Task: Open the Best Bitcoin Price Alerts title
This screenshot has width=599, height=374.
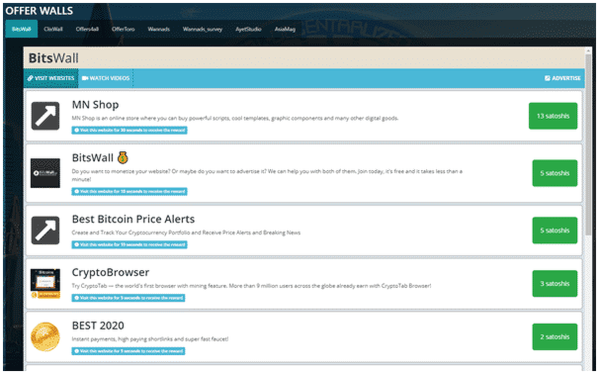Action: (x=133, y=219)
